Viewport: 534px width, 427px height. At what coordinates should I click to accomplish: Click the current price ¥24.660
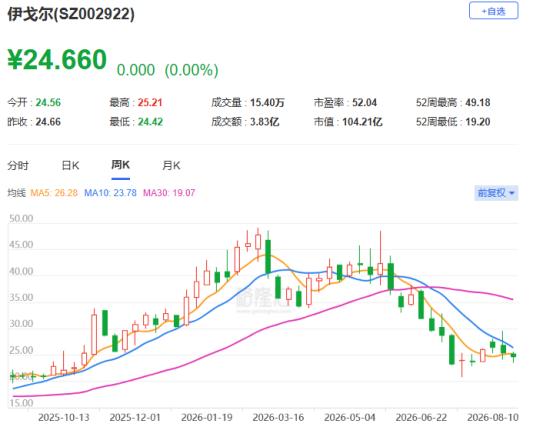coord(57,60)
